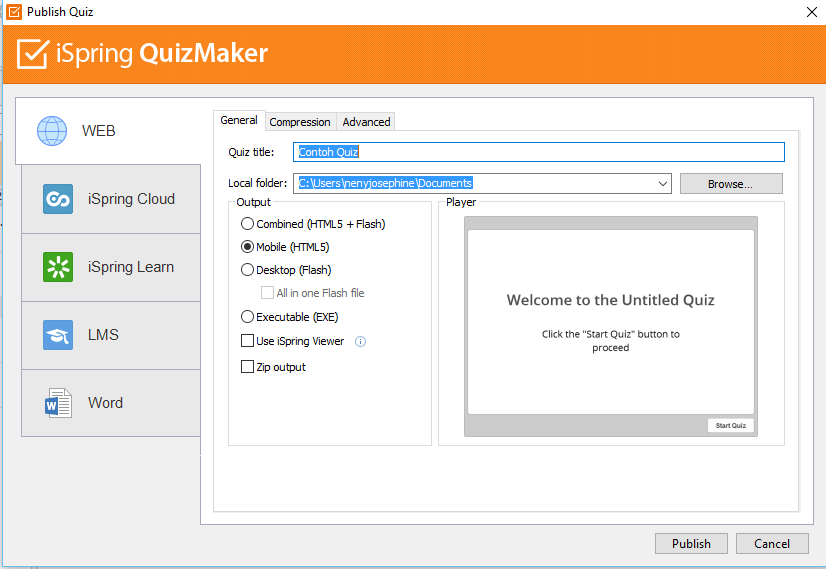Click Start Quiz in player preview

pyautogui.click(x=731, y=425)
